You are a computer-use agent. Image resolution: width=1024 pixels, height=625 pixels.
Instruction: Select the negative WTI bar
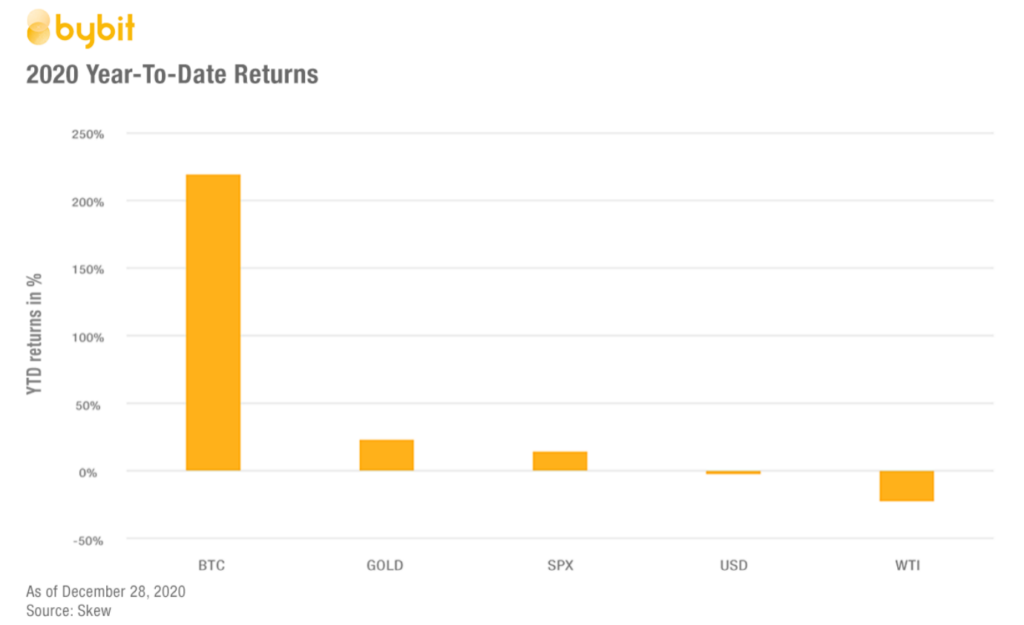point(906,486)
